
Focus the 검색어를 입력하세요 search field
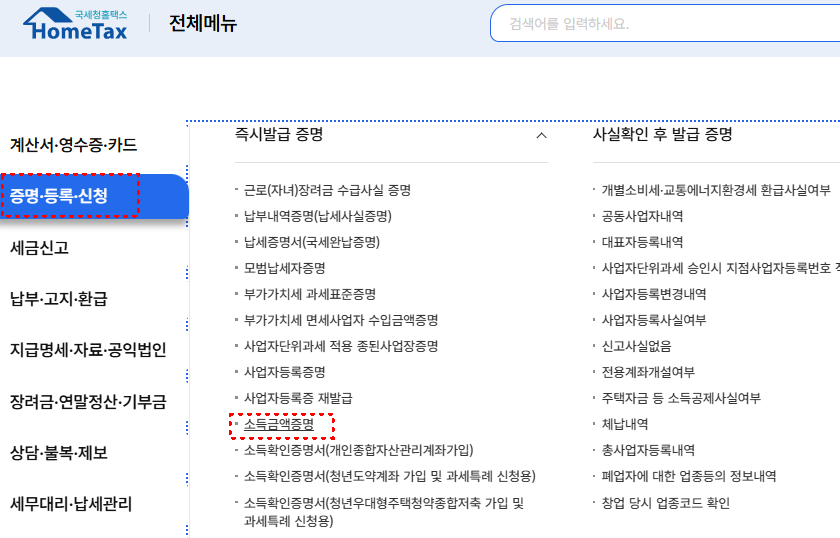(665, 24)
